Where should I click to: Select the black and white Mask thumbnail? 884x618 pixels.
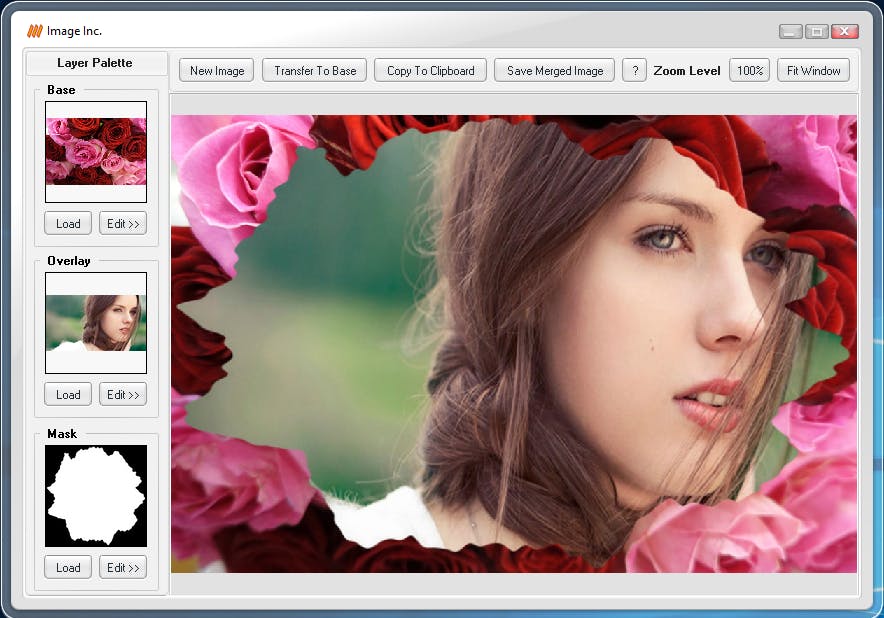pyautogui.click(x=96, y=496)
